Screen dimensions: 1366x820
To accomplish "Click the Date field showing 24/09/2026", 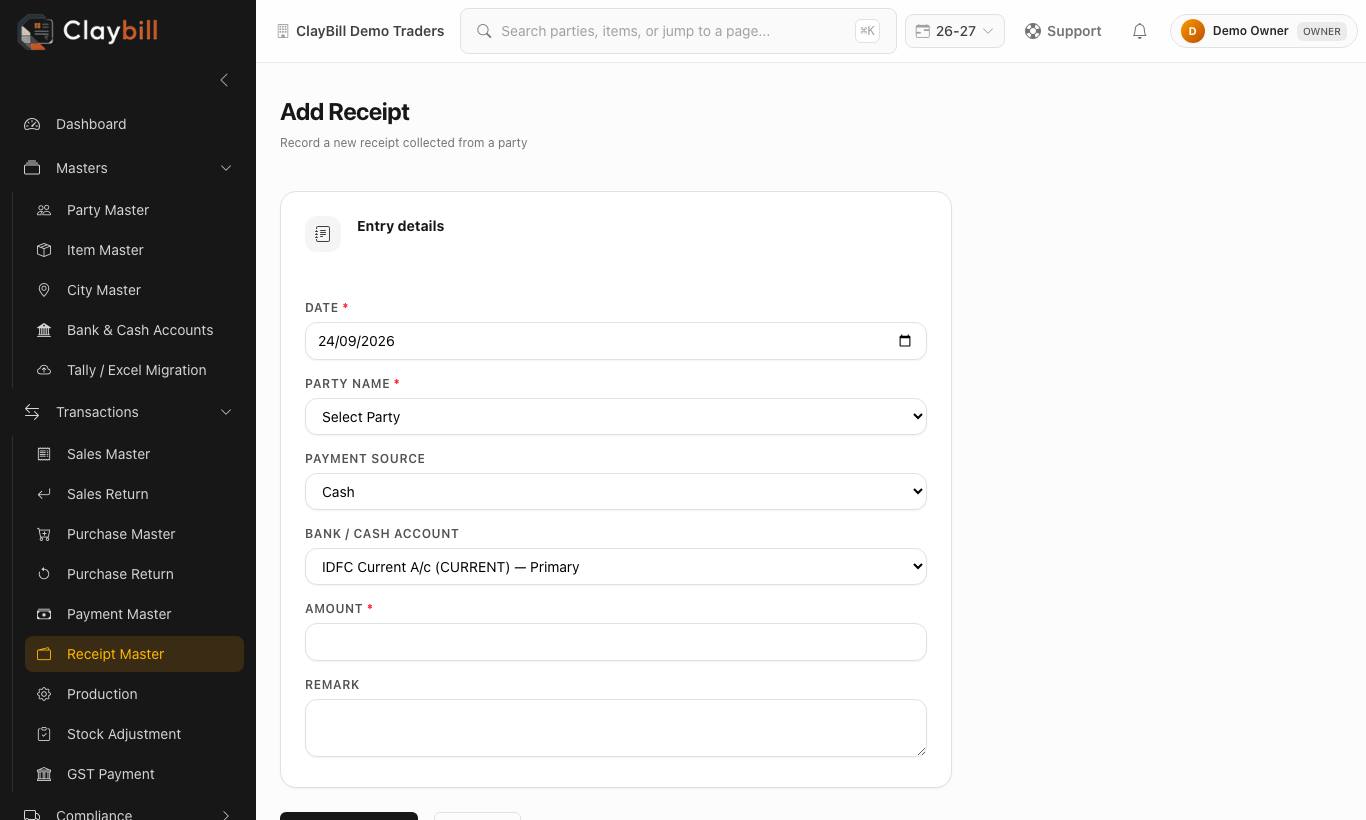I will tap(616, 341).
